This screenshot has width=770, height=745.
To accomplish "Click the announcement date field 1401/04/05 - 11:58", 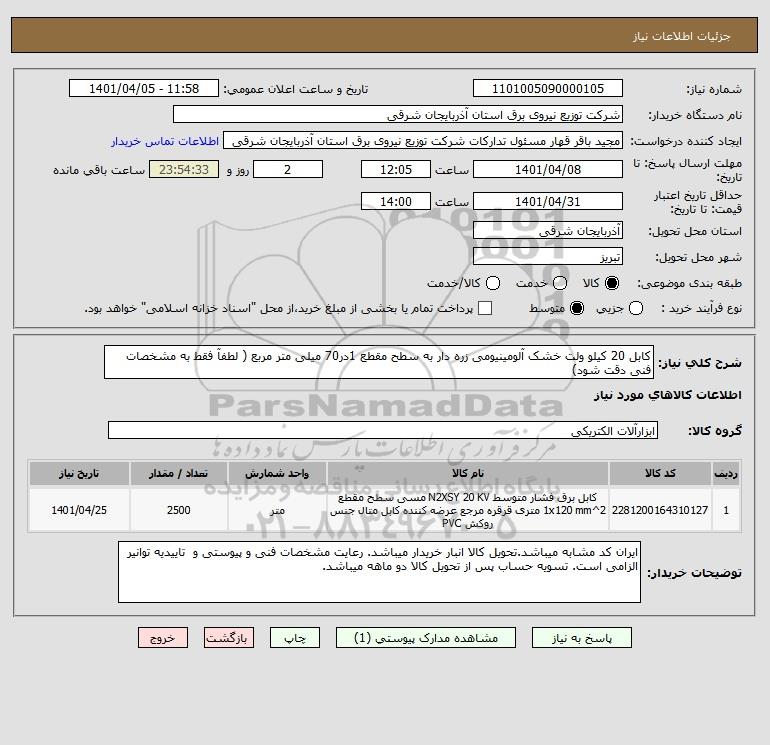I will (144, 88).
